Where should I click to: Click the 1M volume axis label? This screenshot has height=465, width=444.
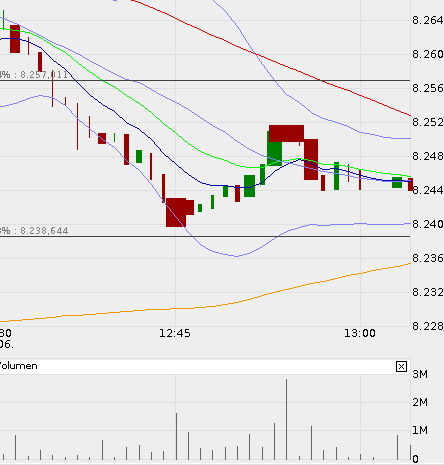(420, 430)
